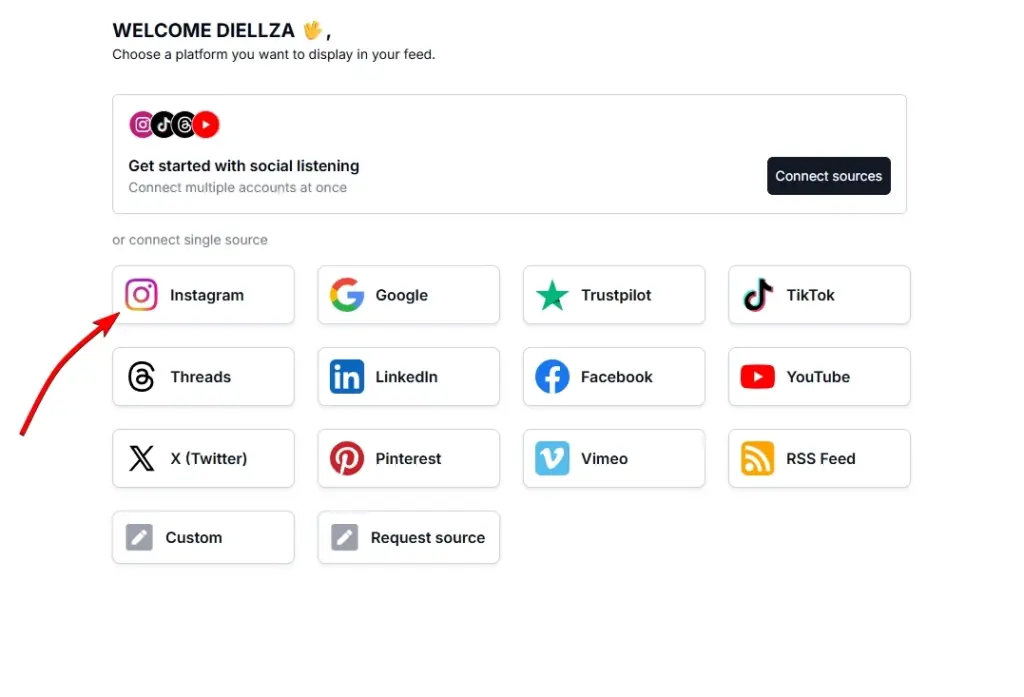Image resolution: width=1024 pixels, height=697 pixels.
Task: Select the Instagram platform icon
Action: pyautogui.click(x=141, y=295)
